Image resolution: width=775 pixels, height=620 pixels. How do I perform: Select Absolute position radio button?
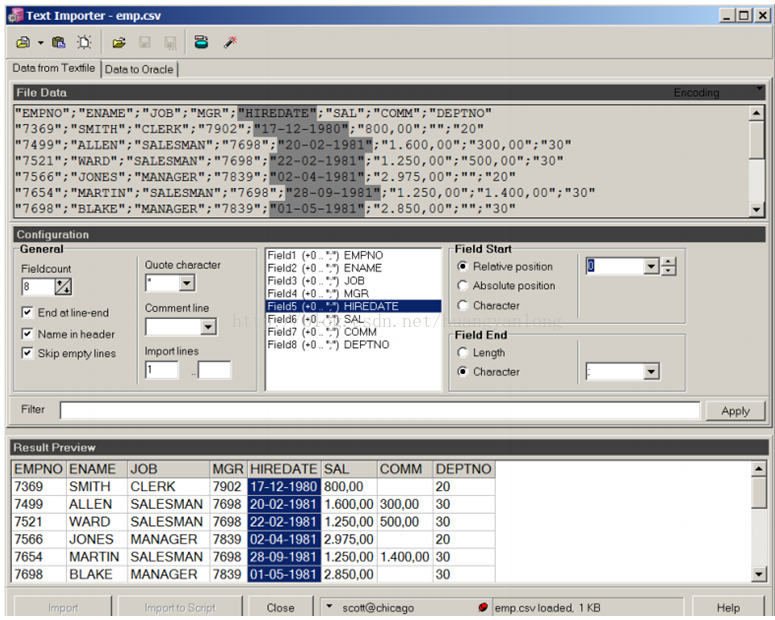(463, 285)
